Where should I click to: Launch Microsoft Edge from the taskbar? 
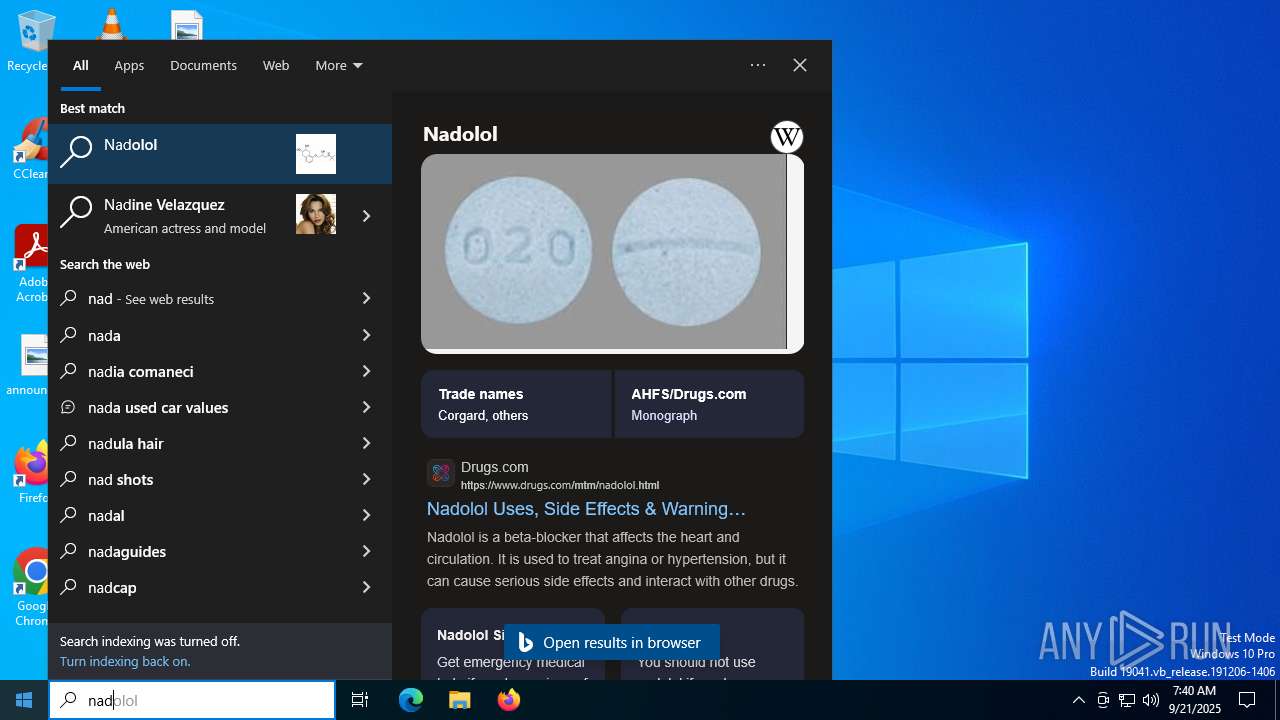[x=411, y=700]
